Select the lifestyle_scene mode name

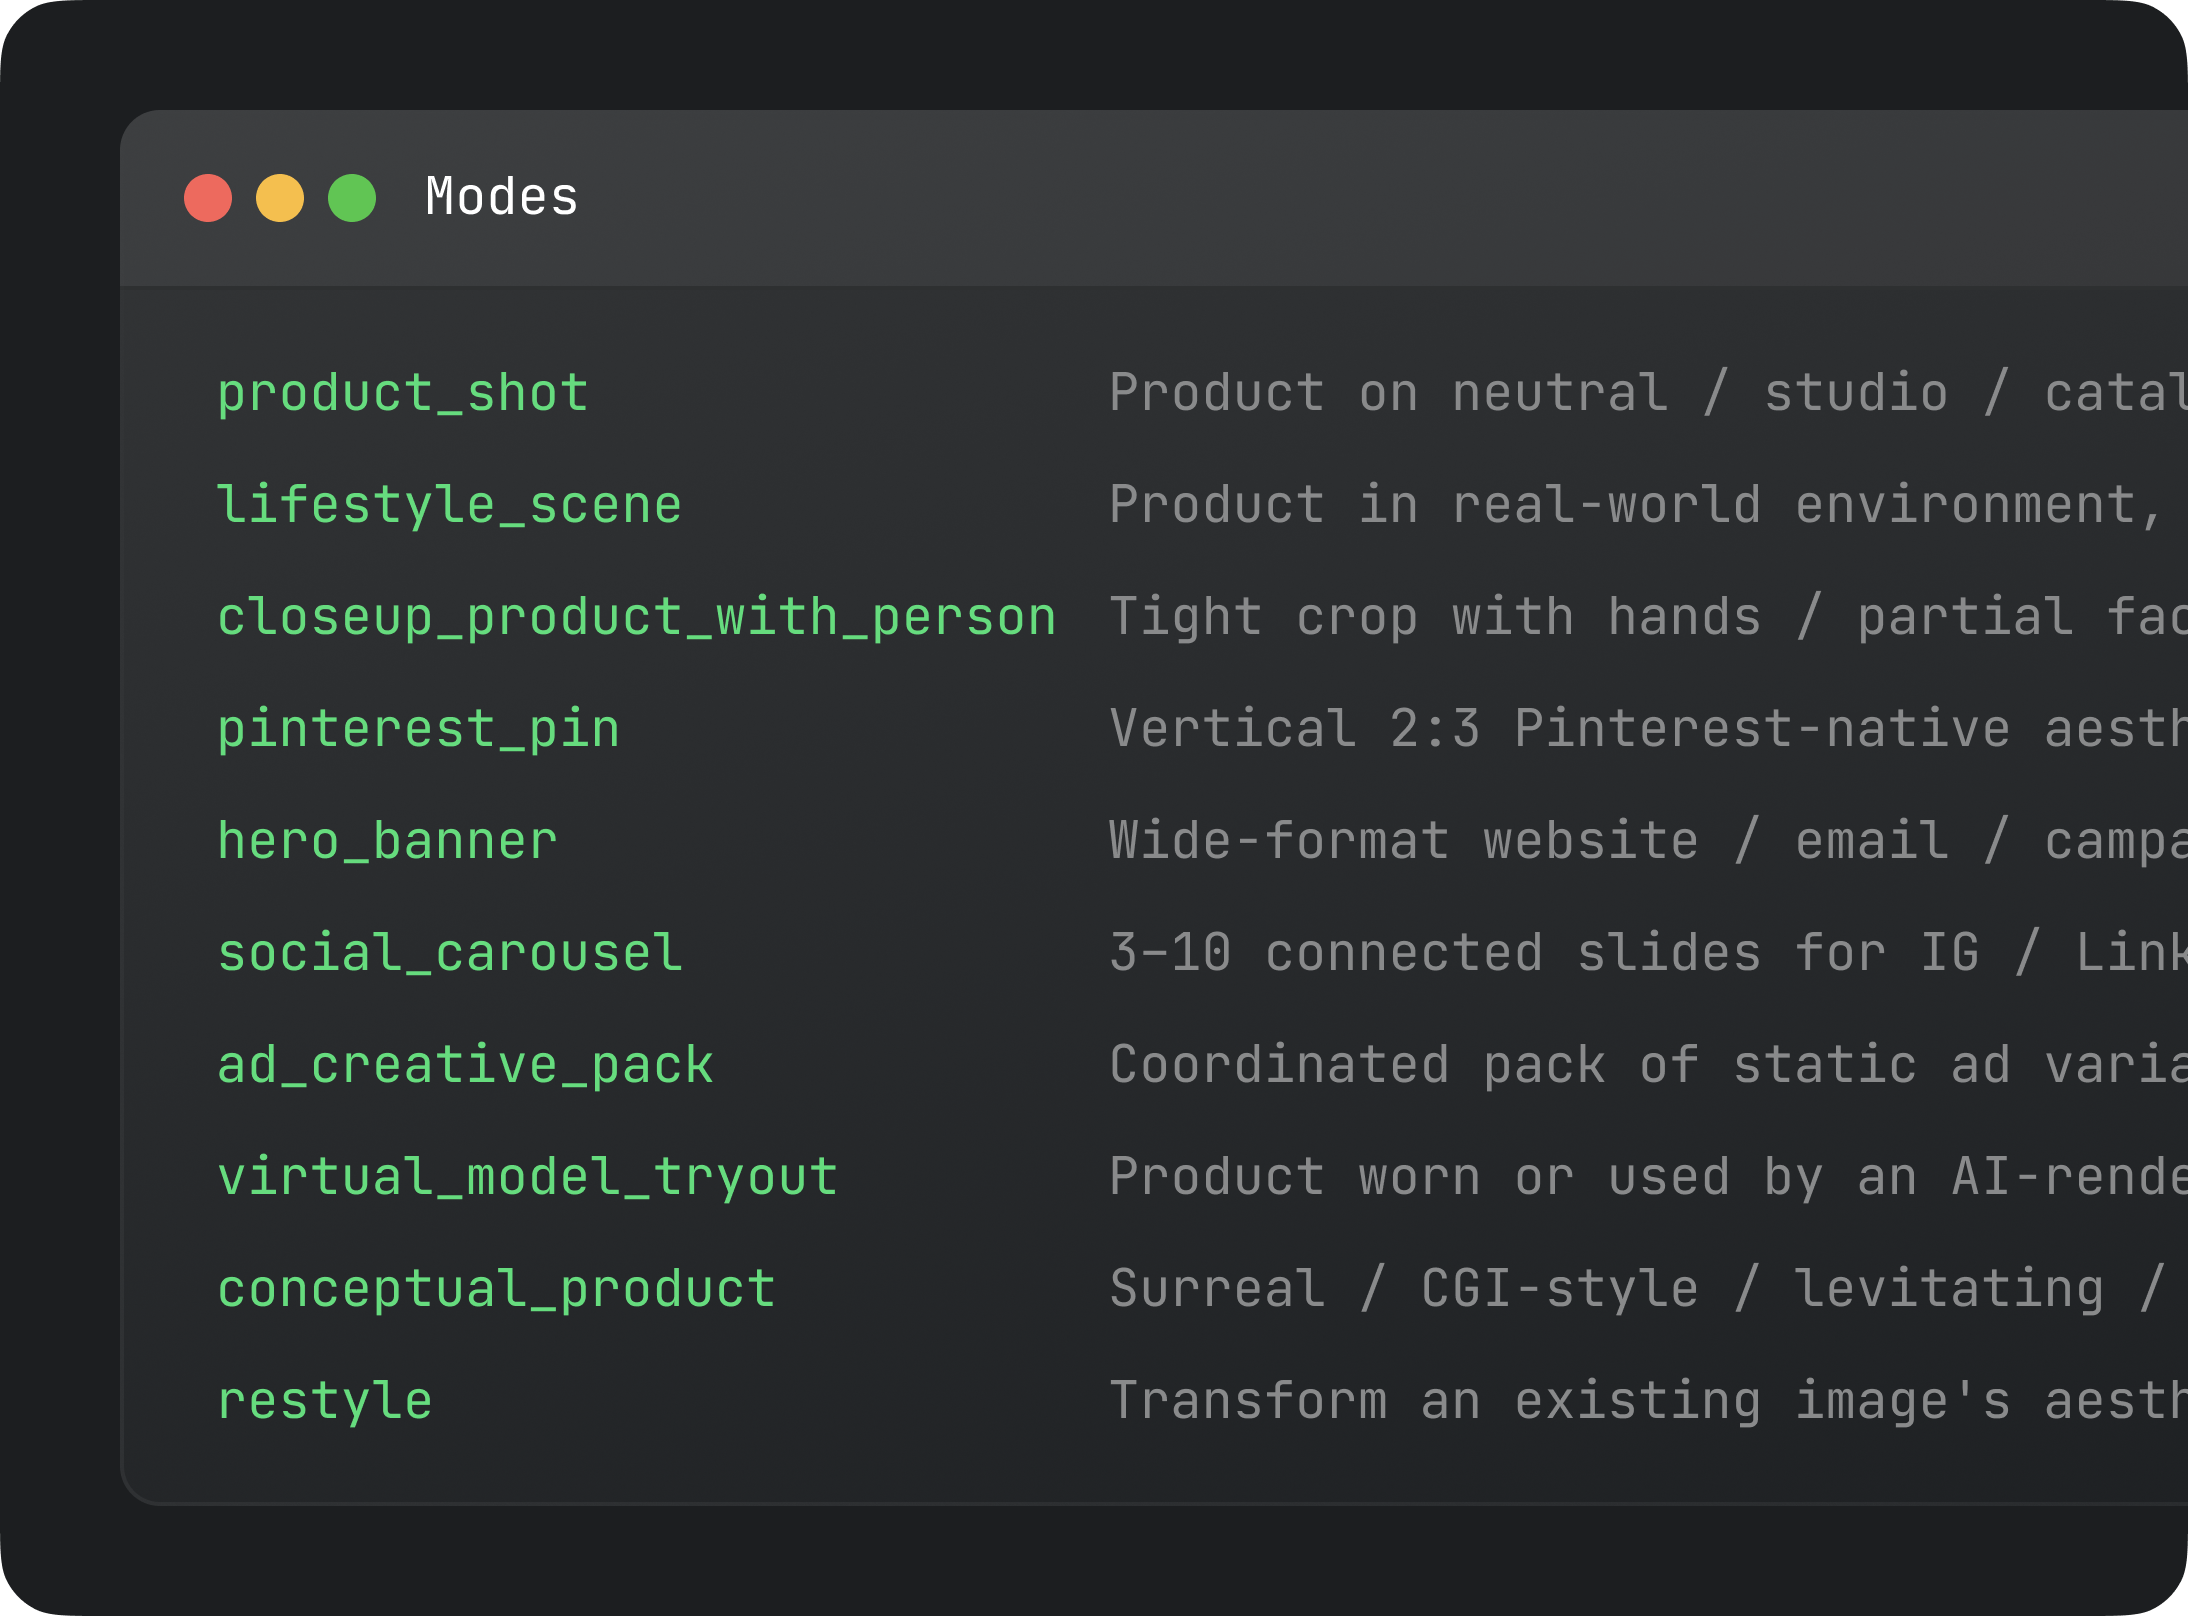[x=450, y=505]
